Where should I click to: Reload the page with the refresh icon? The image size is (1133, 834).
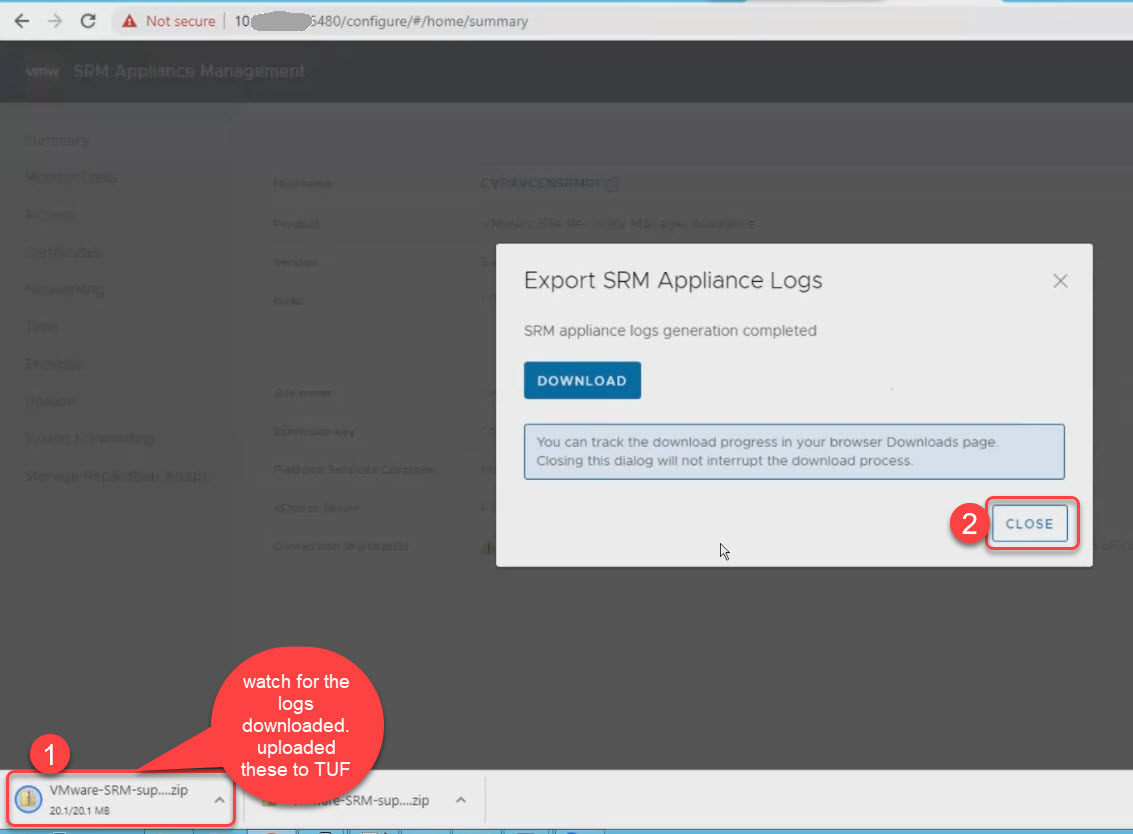pos(88,21)
